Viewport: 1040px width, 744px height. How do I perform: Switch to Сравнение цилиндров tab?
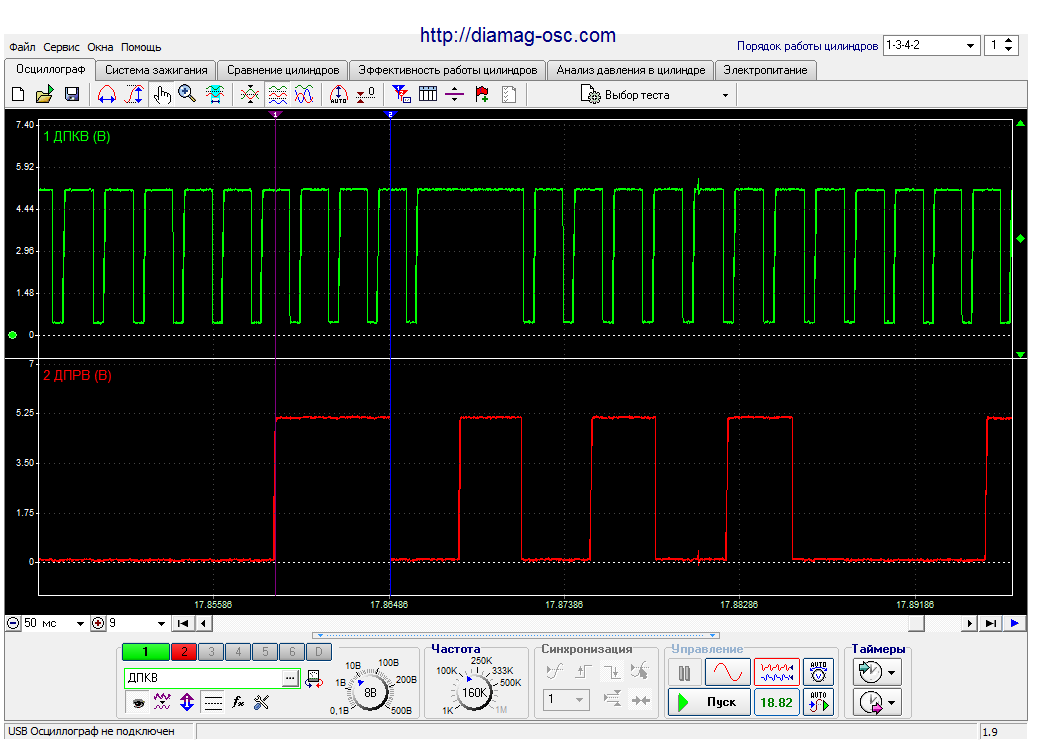point(283,70)
